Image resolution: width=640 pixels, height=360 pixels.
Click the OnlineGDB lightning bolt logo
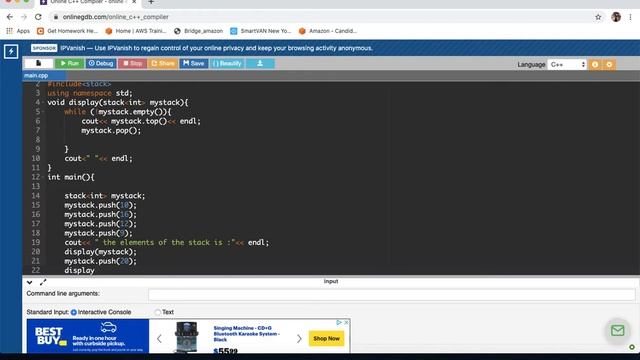[11, 51]
